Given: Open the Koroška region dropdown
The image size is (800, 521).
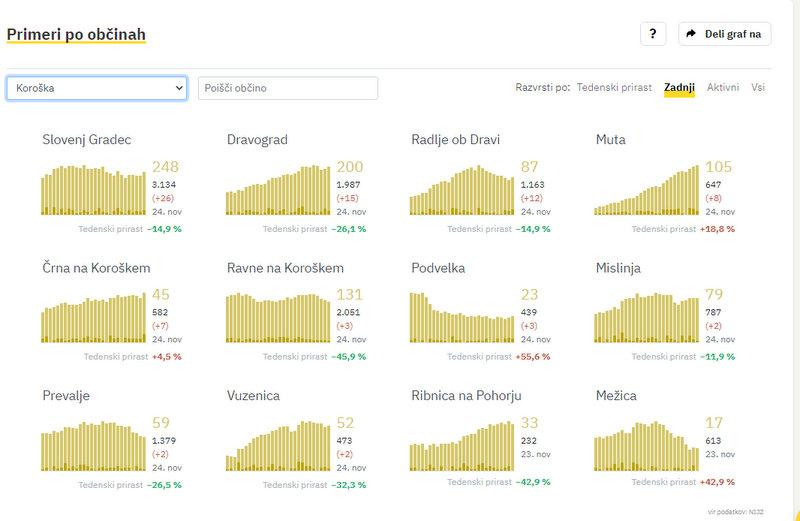Looking at the screenshot, I should click(97, 88).
